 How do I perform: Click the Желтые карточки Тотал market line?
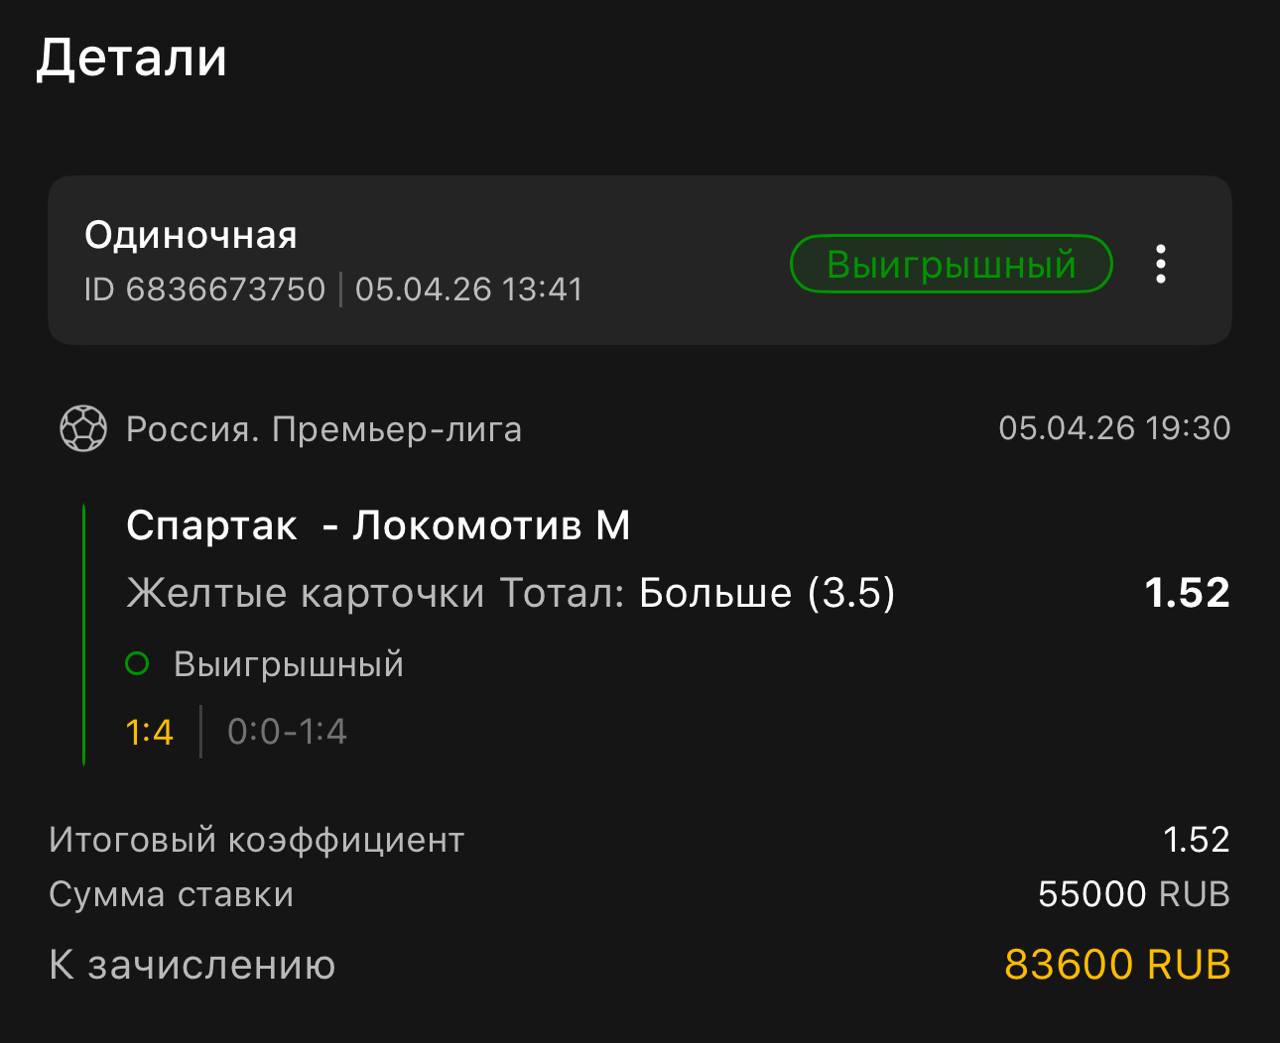[x=510, y=593]
